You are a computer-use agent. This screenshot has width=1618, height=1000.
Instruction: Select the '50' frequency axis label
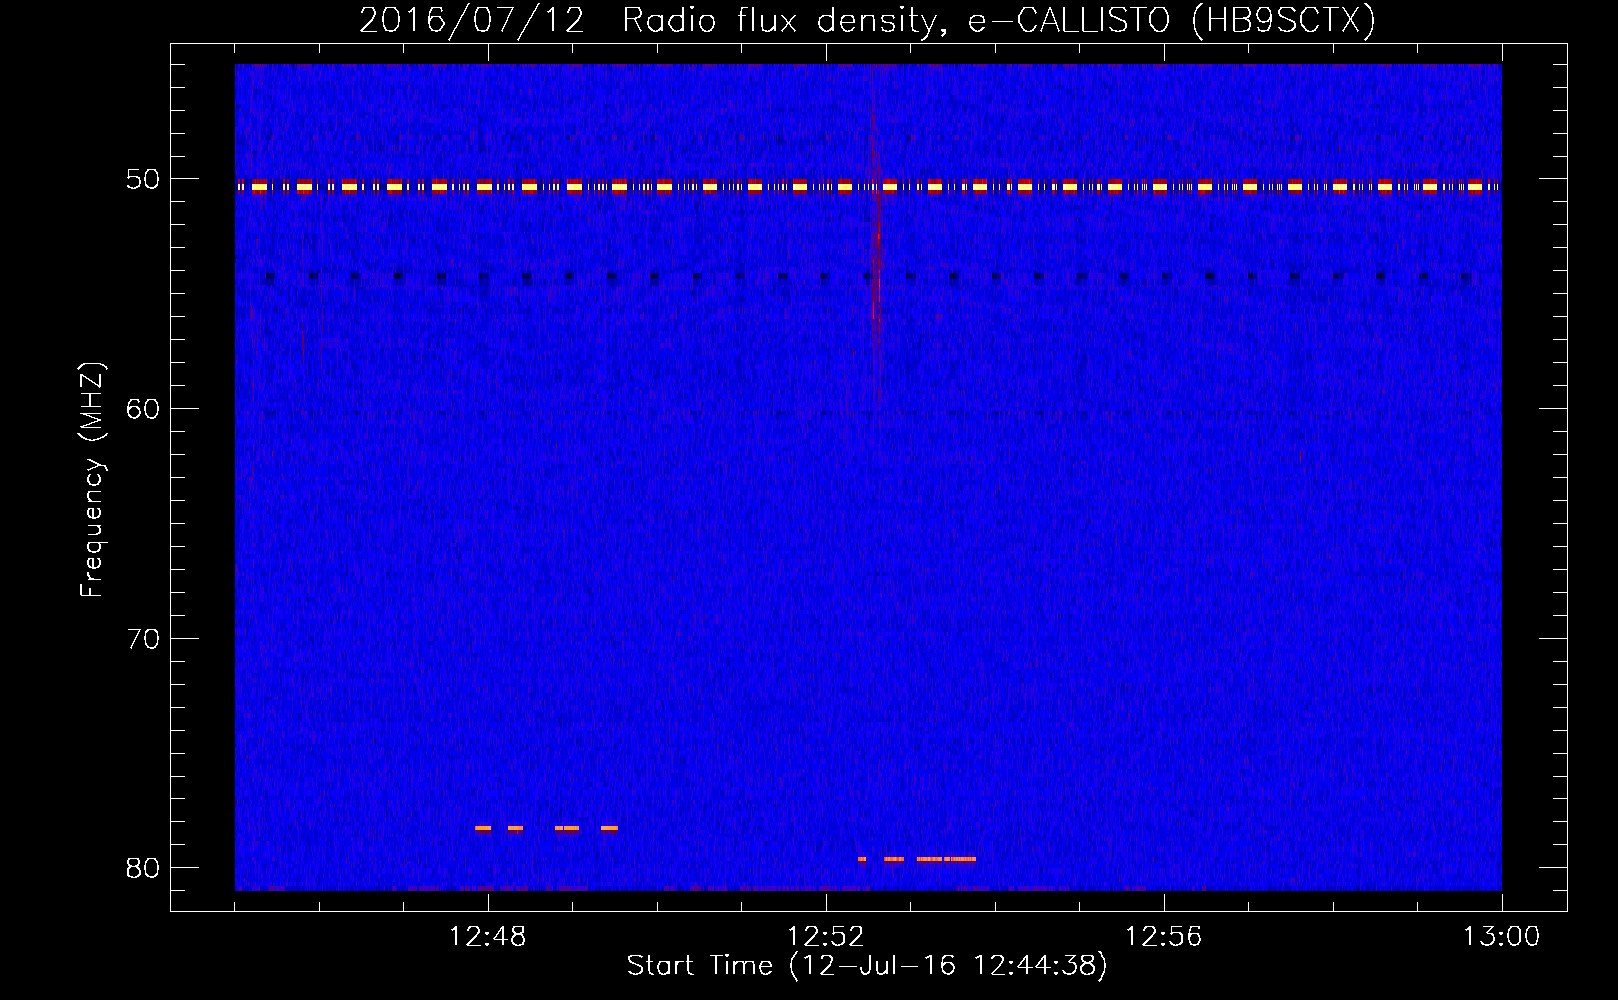coord(143,179)
